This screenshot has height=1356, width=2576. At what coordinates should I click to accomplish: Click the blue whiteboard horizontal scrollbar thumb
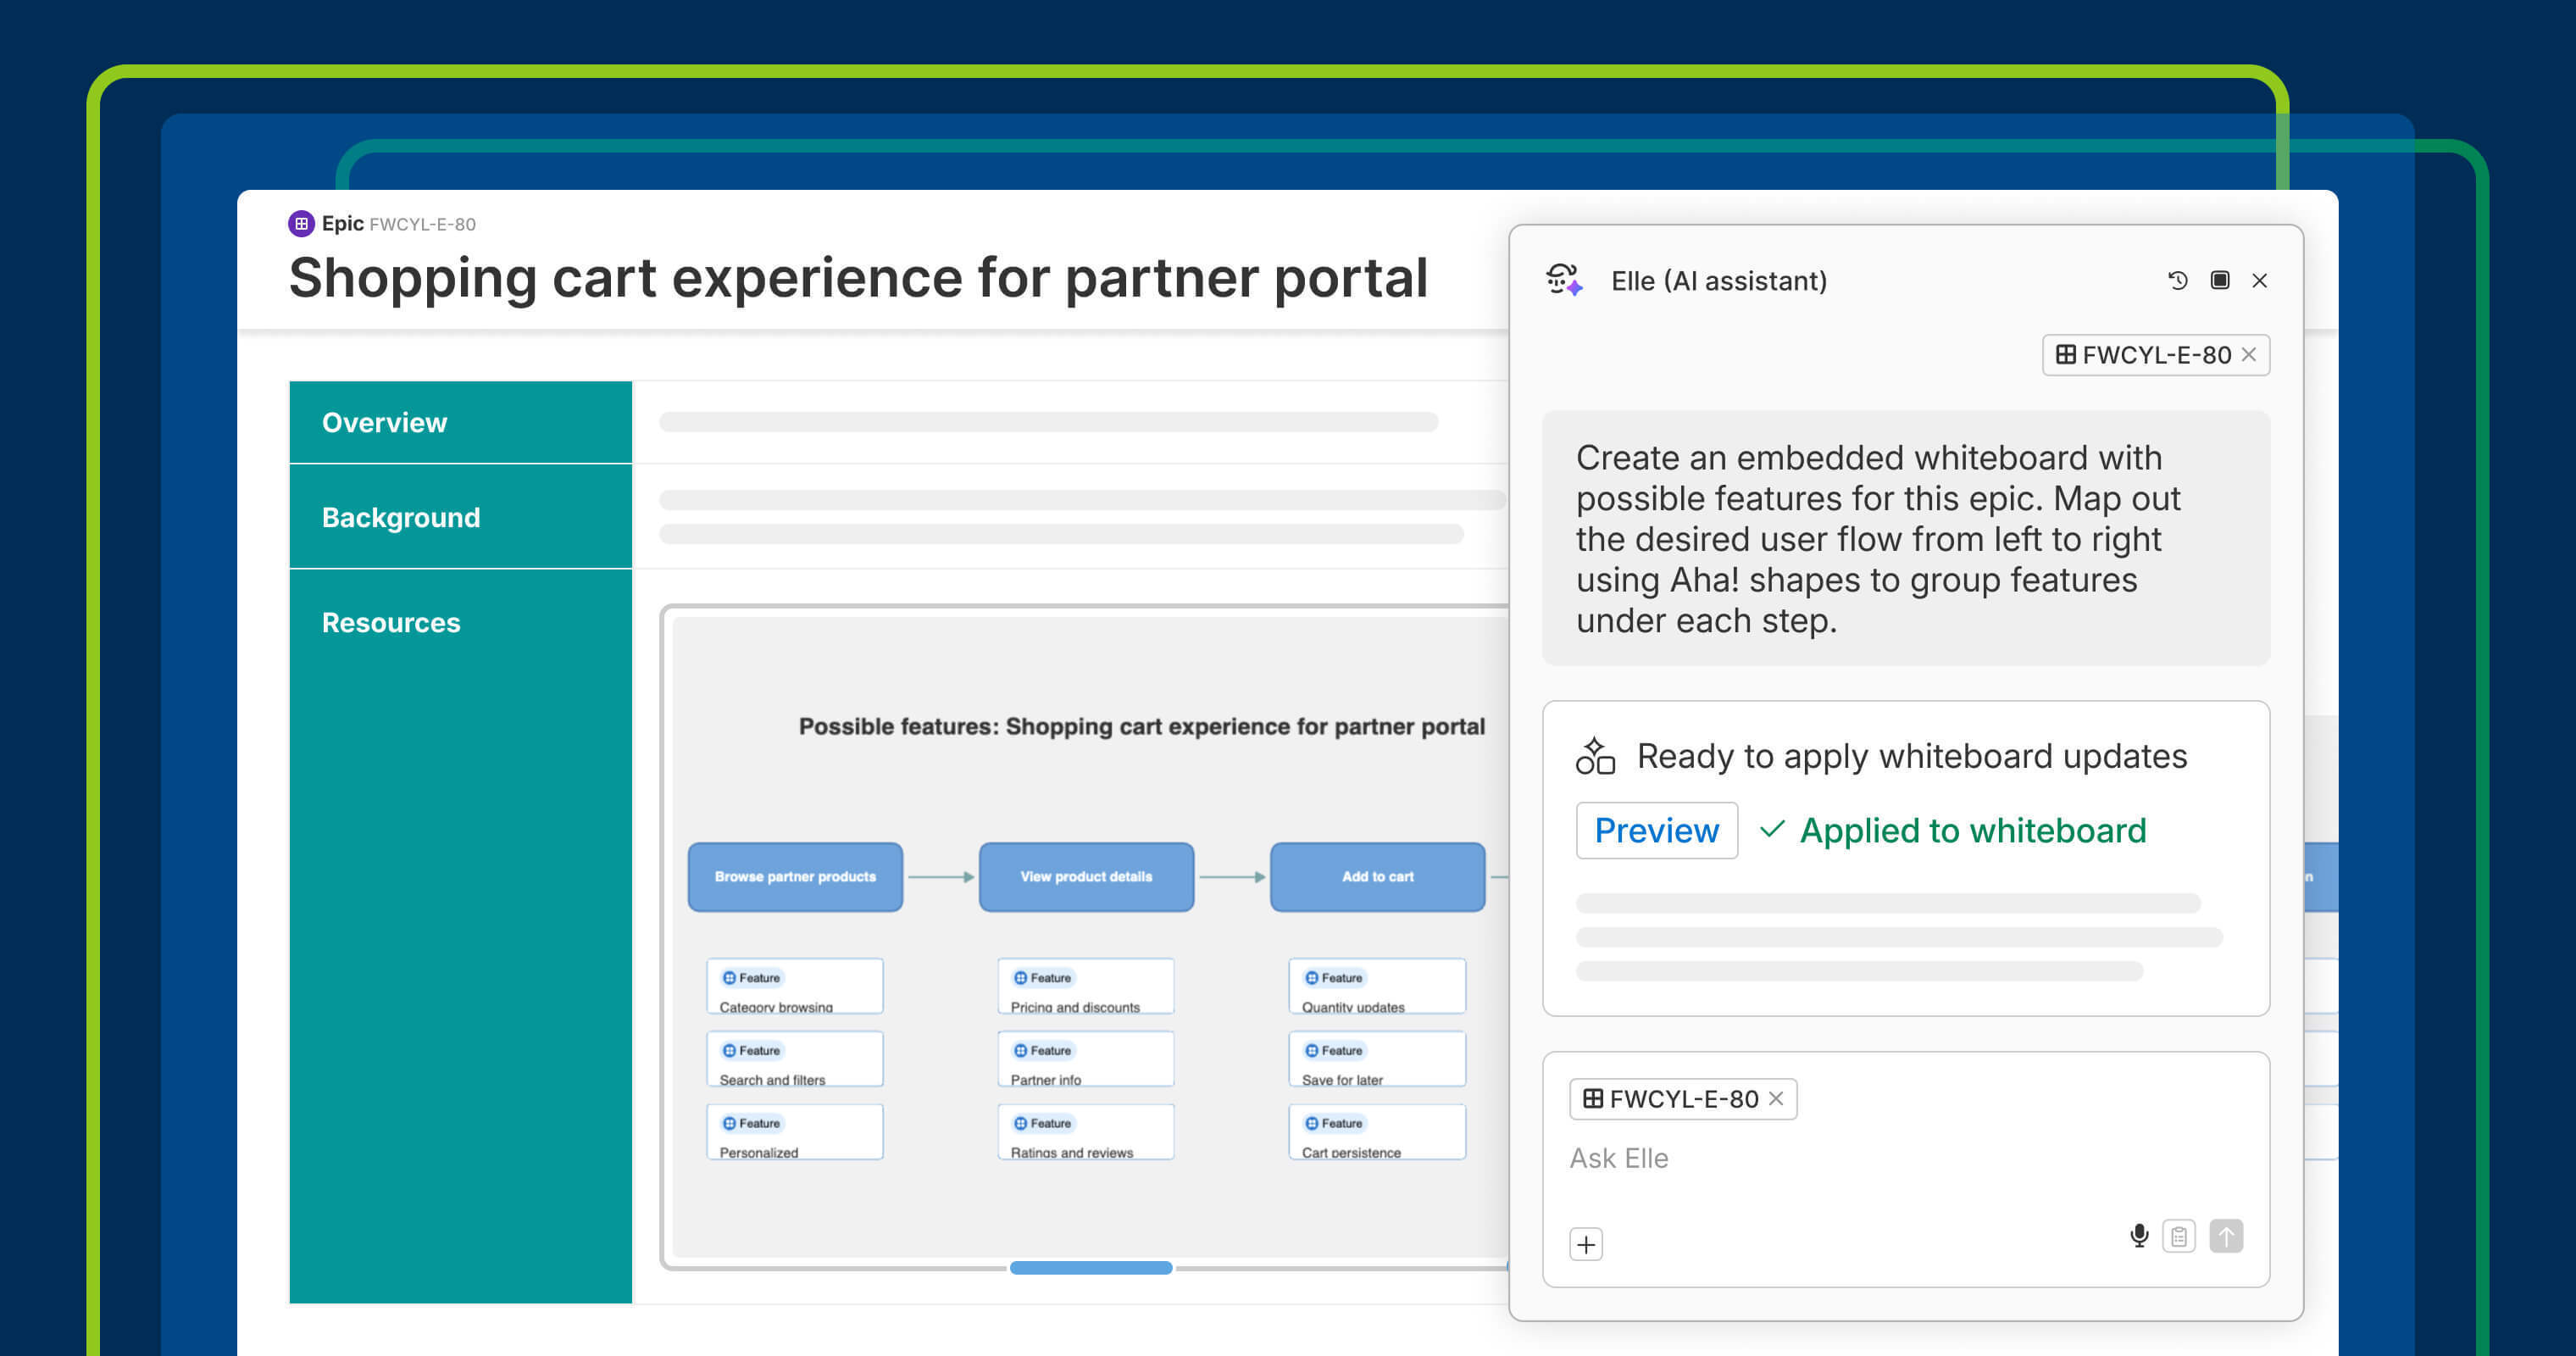tap(1091, 1268)
